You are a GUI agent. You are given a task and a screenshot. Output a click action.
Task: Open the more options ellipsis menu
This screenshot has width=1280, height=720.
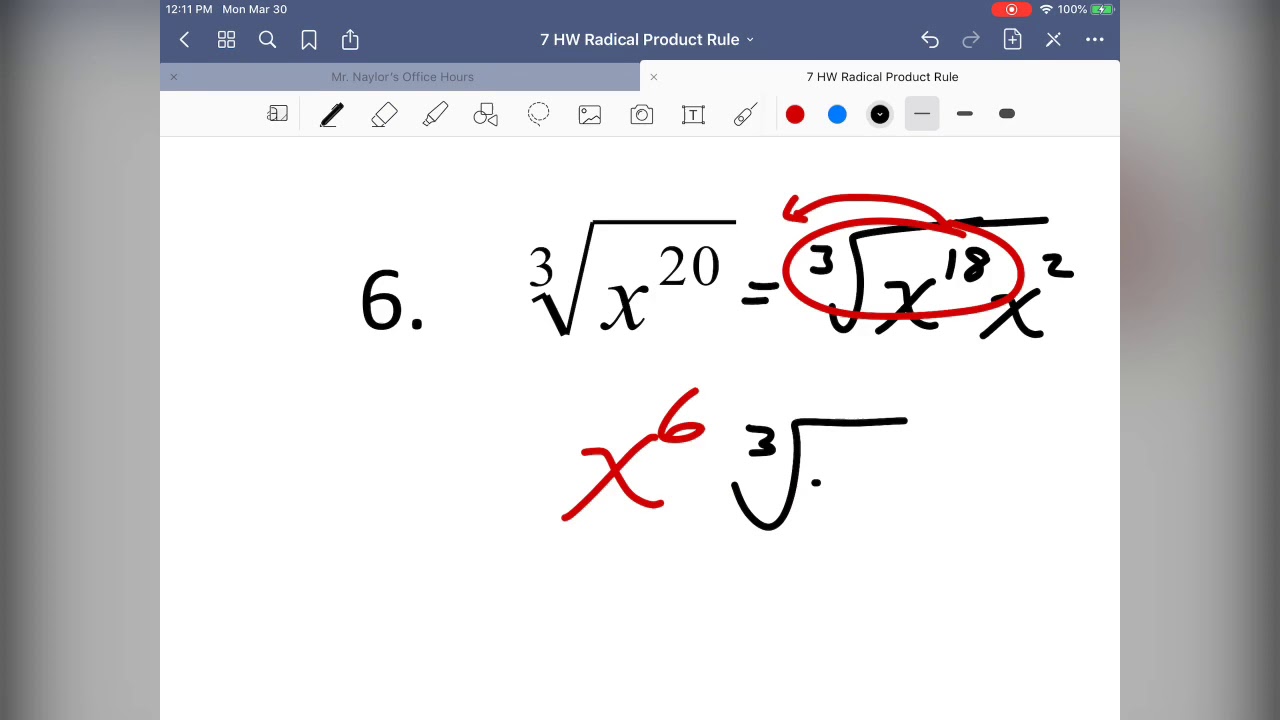(x=1095, y=40)
